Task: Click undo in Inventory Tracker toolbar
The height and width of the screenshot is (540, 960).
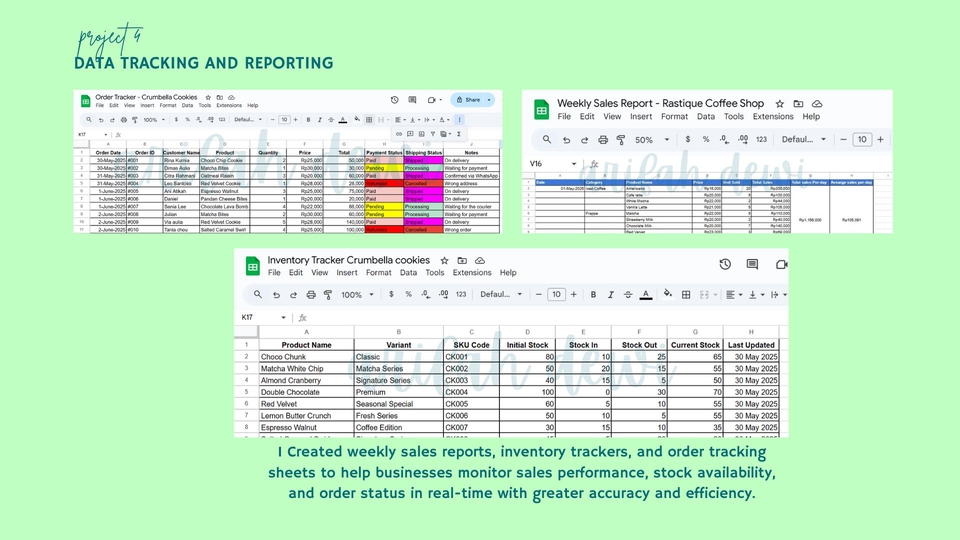Action: 276,294
